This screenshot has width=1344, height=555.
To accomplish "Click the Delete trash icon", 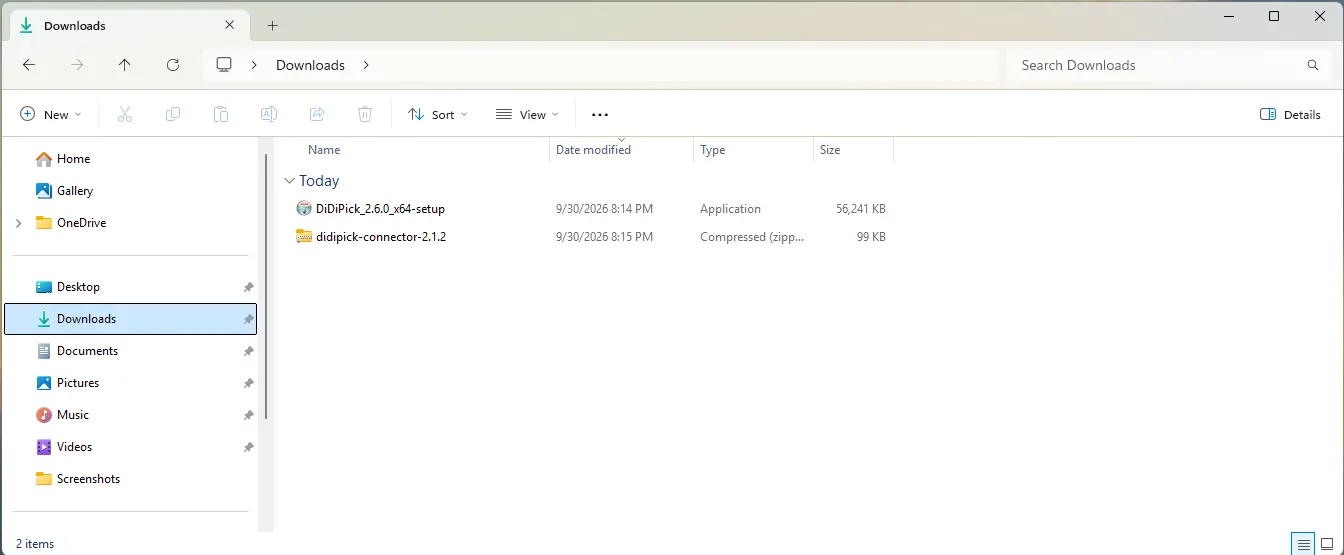I will (x=365, y=115).
